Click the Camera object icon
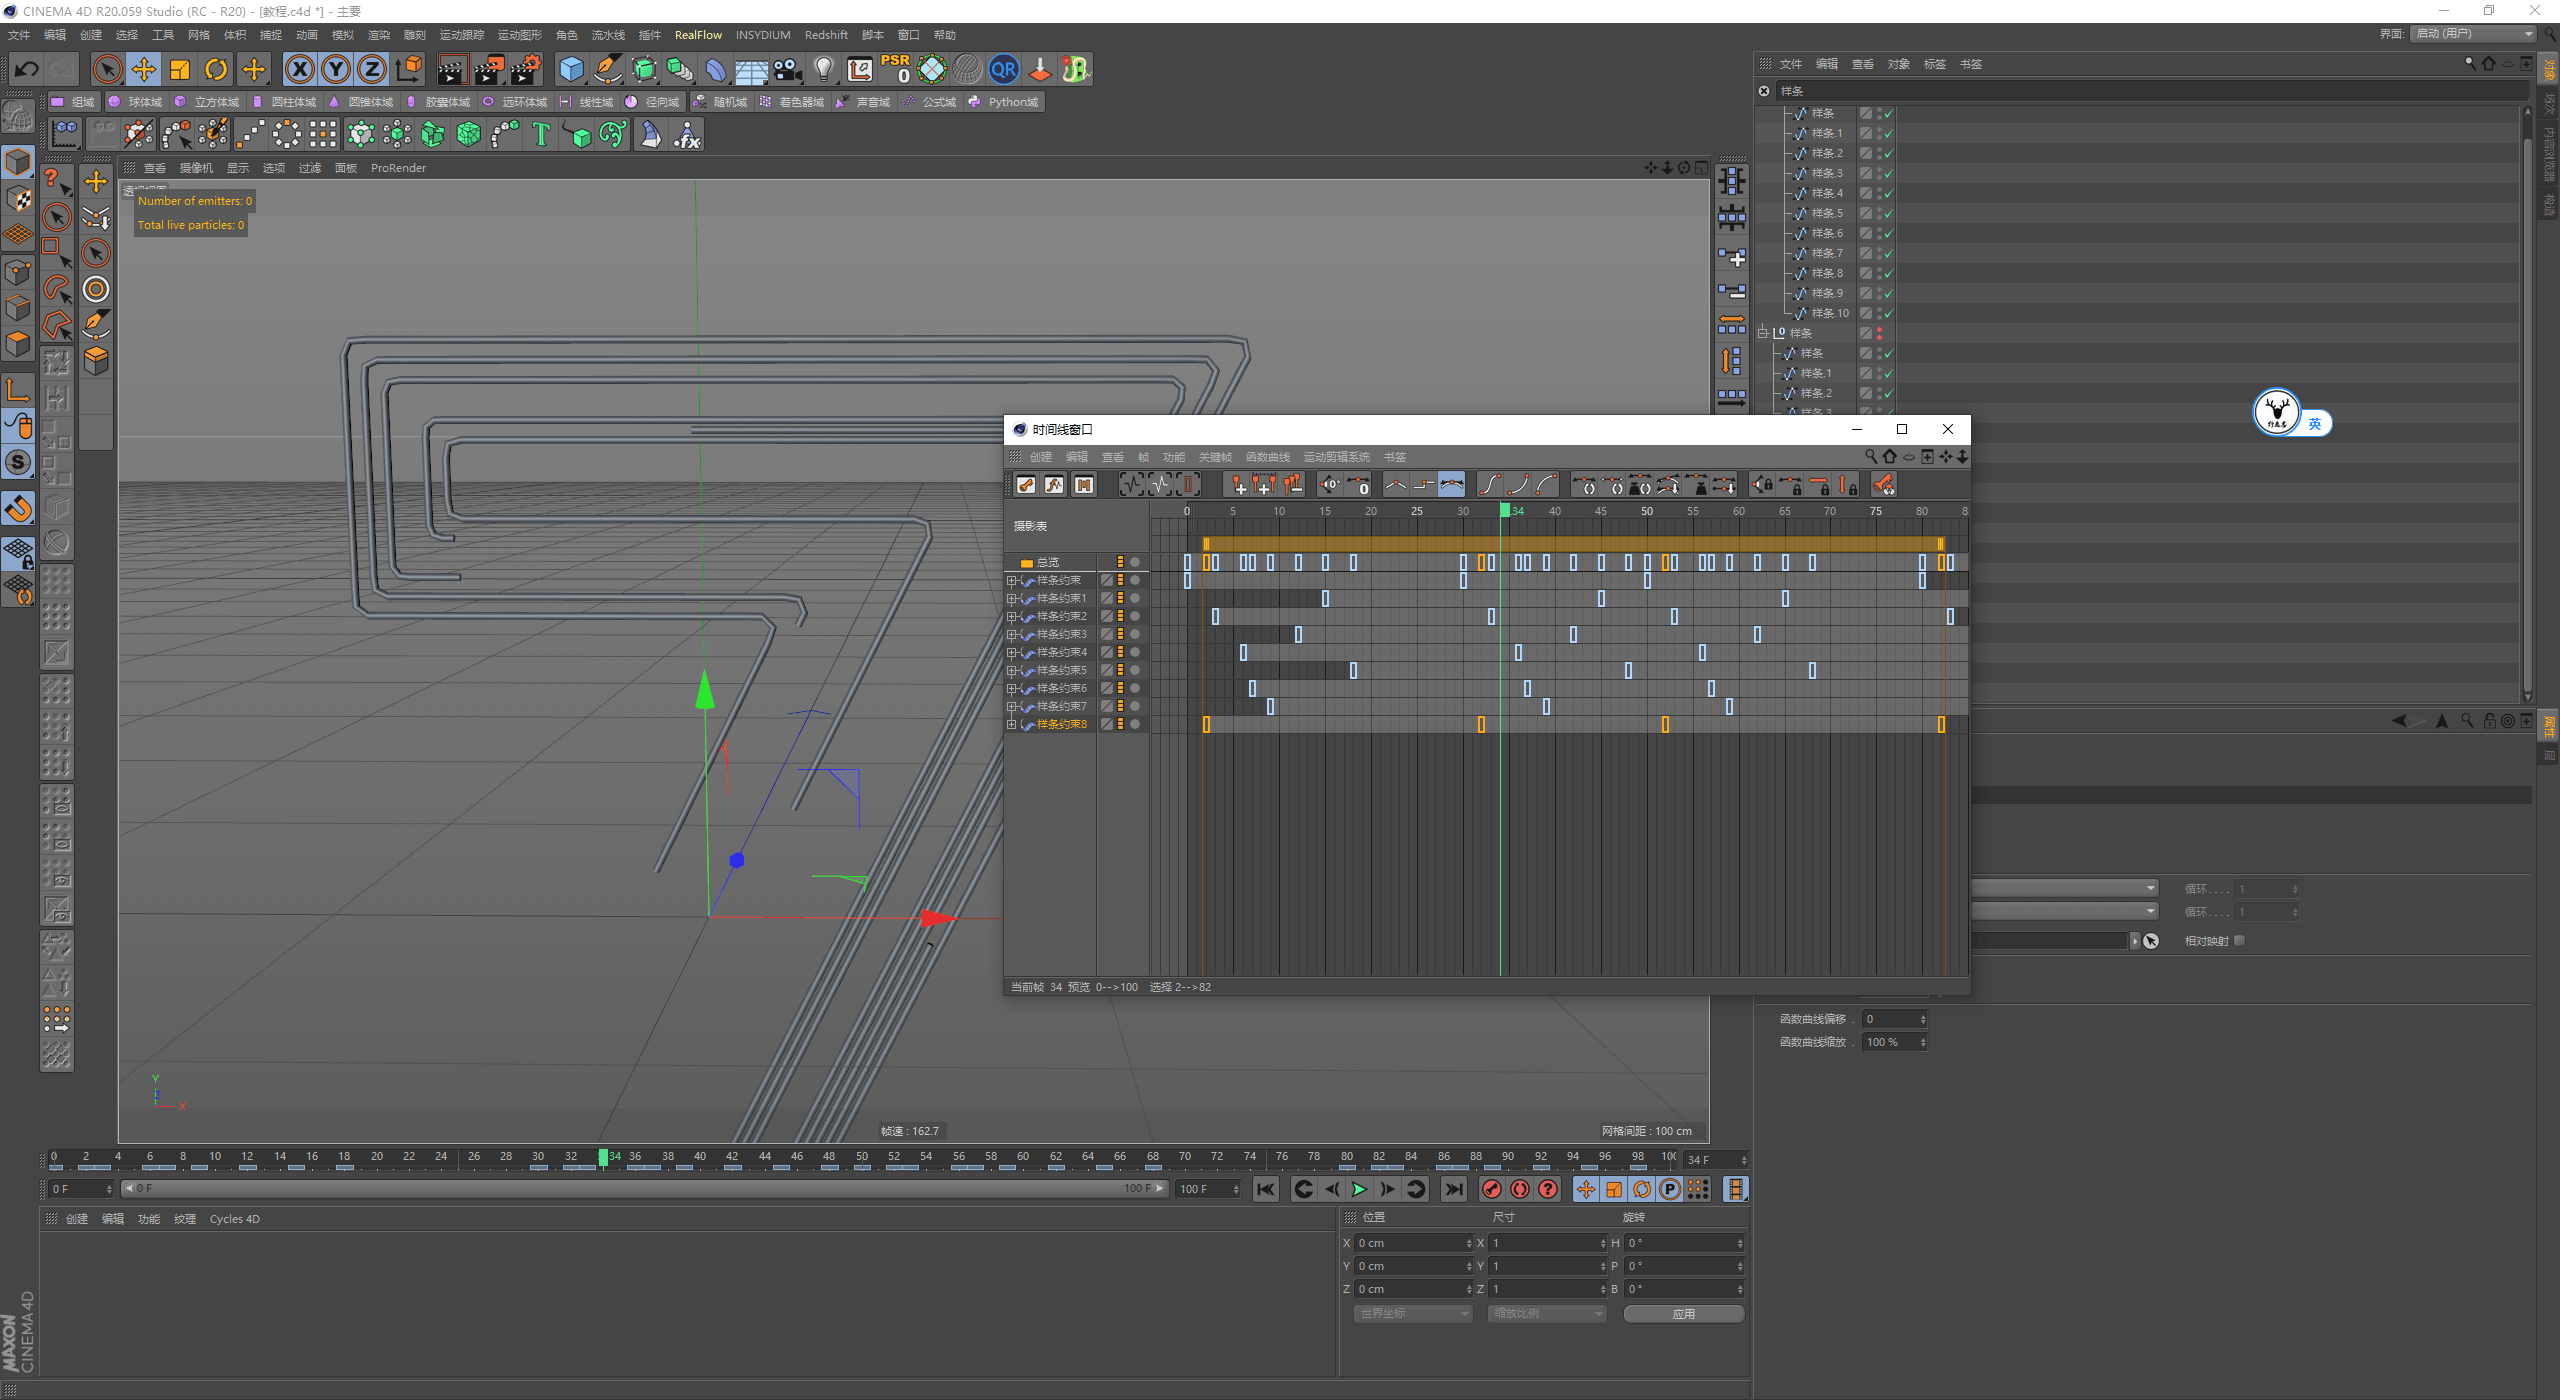2560x1400 pixels. pos(788,69)
